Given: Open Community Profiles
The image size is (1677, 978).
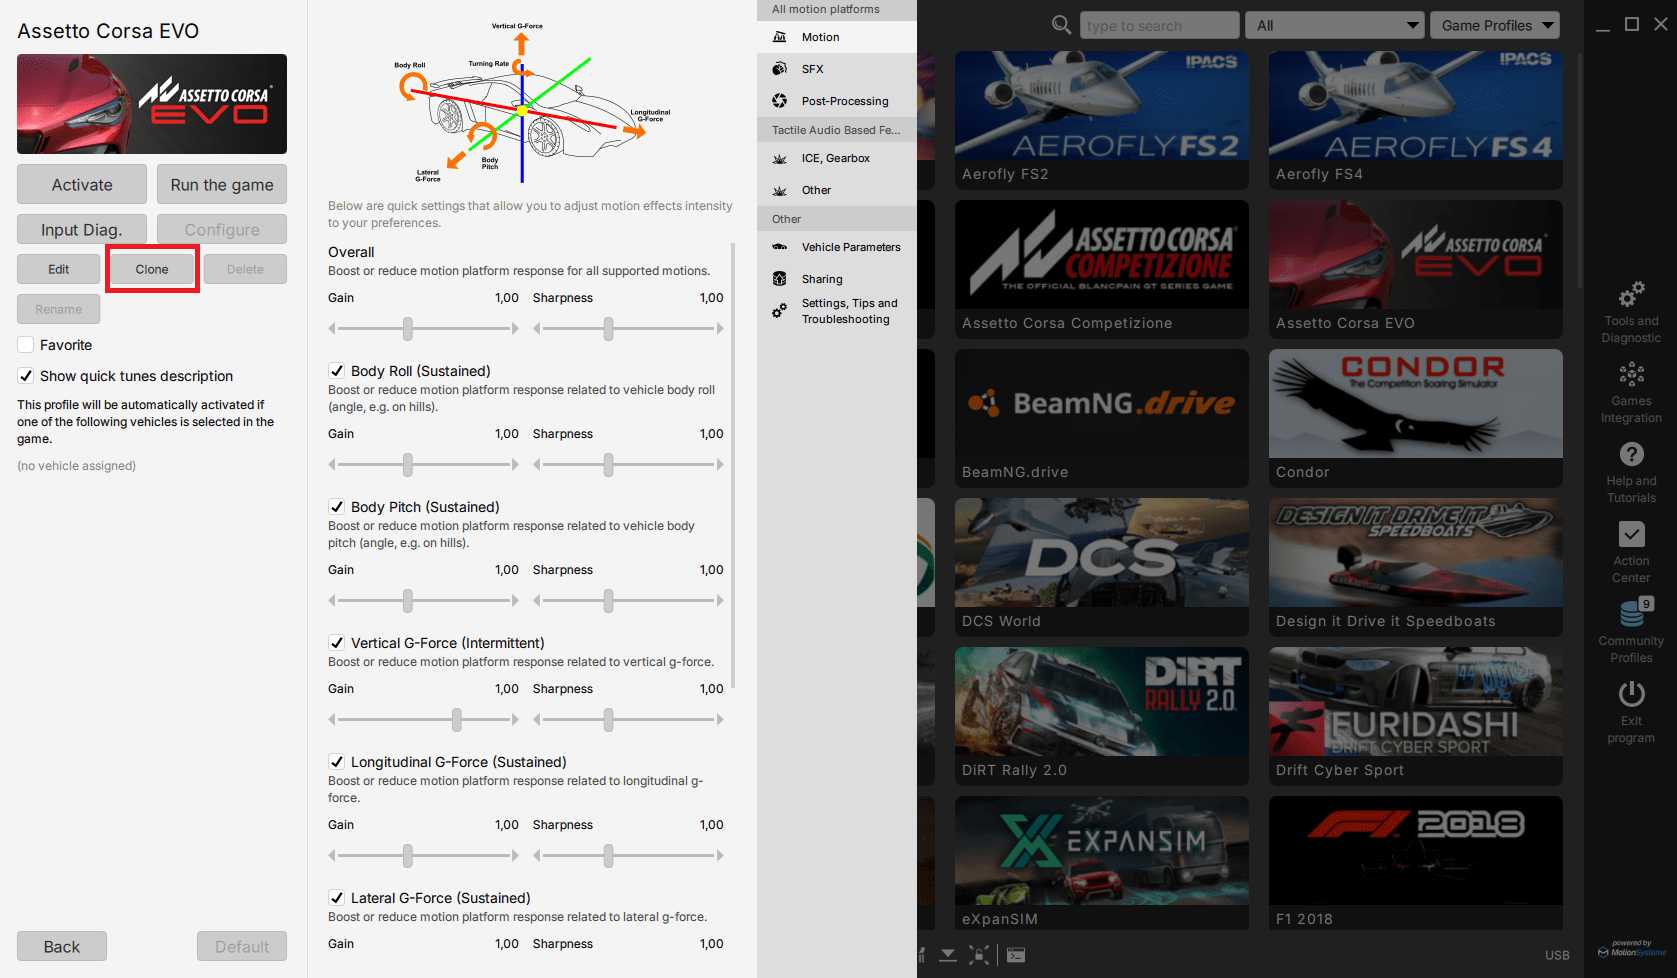Looking at the screenshot, I should 1631,631.
